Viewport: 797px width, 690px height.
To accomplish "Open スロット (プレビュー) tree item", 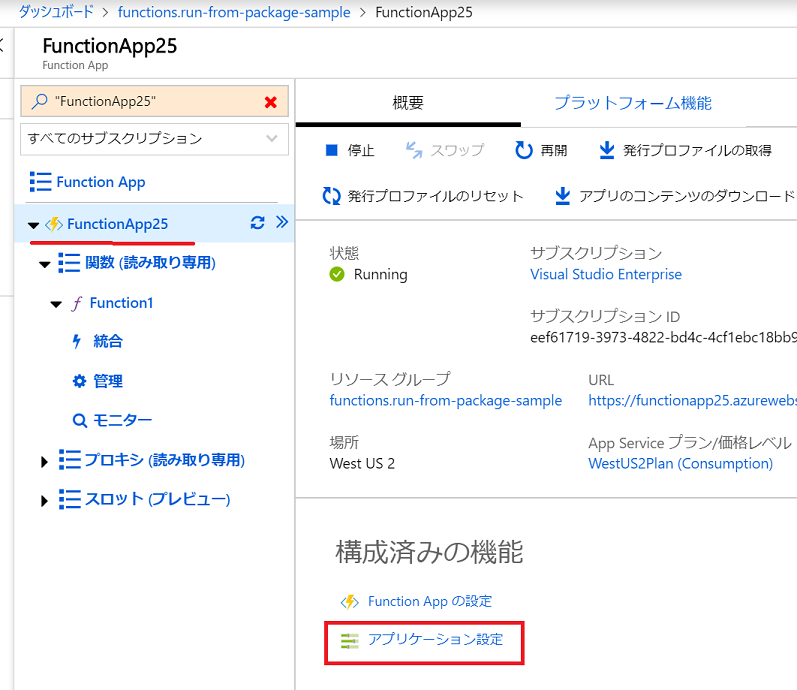I will point(158,499).
